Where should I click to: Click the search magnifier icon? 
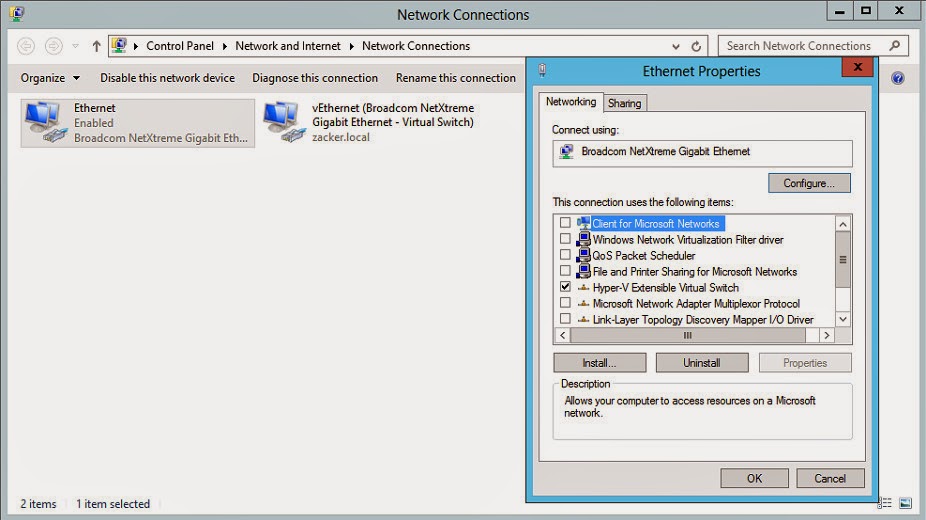click(x=895, y=45)
